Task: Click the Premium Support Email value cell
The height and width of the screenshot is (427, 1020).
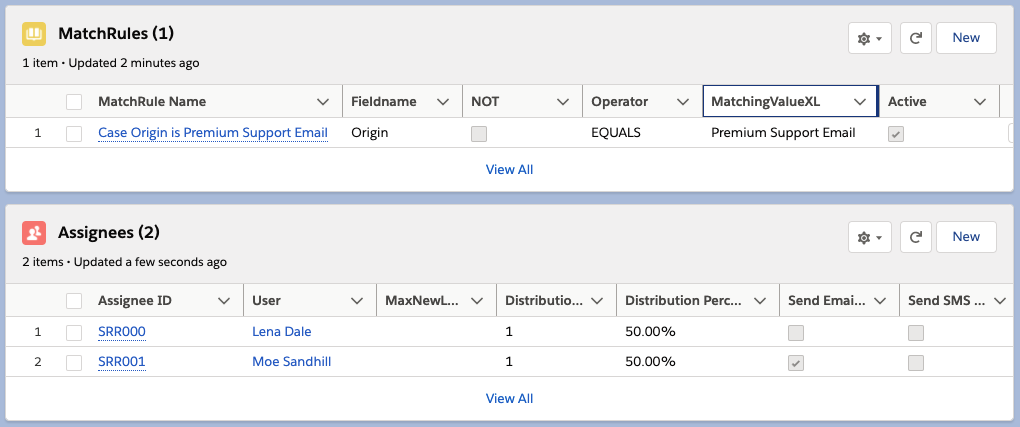Action: pyautogui.click(x=783, y=133)
